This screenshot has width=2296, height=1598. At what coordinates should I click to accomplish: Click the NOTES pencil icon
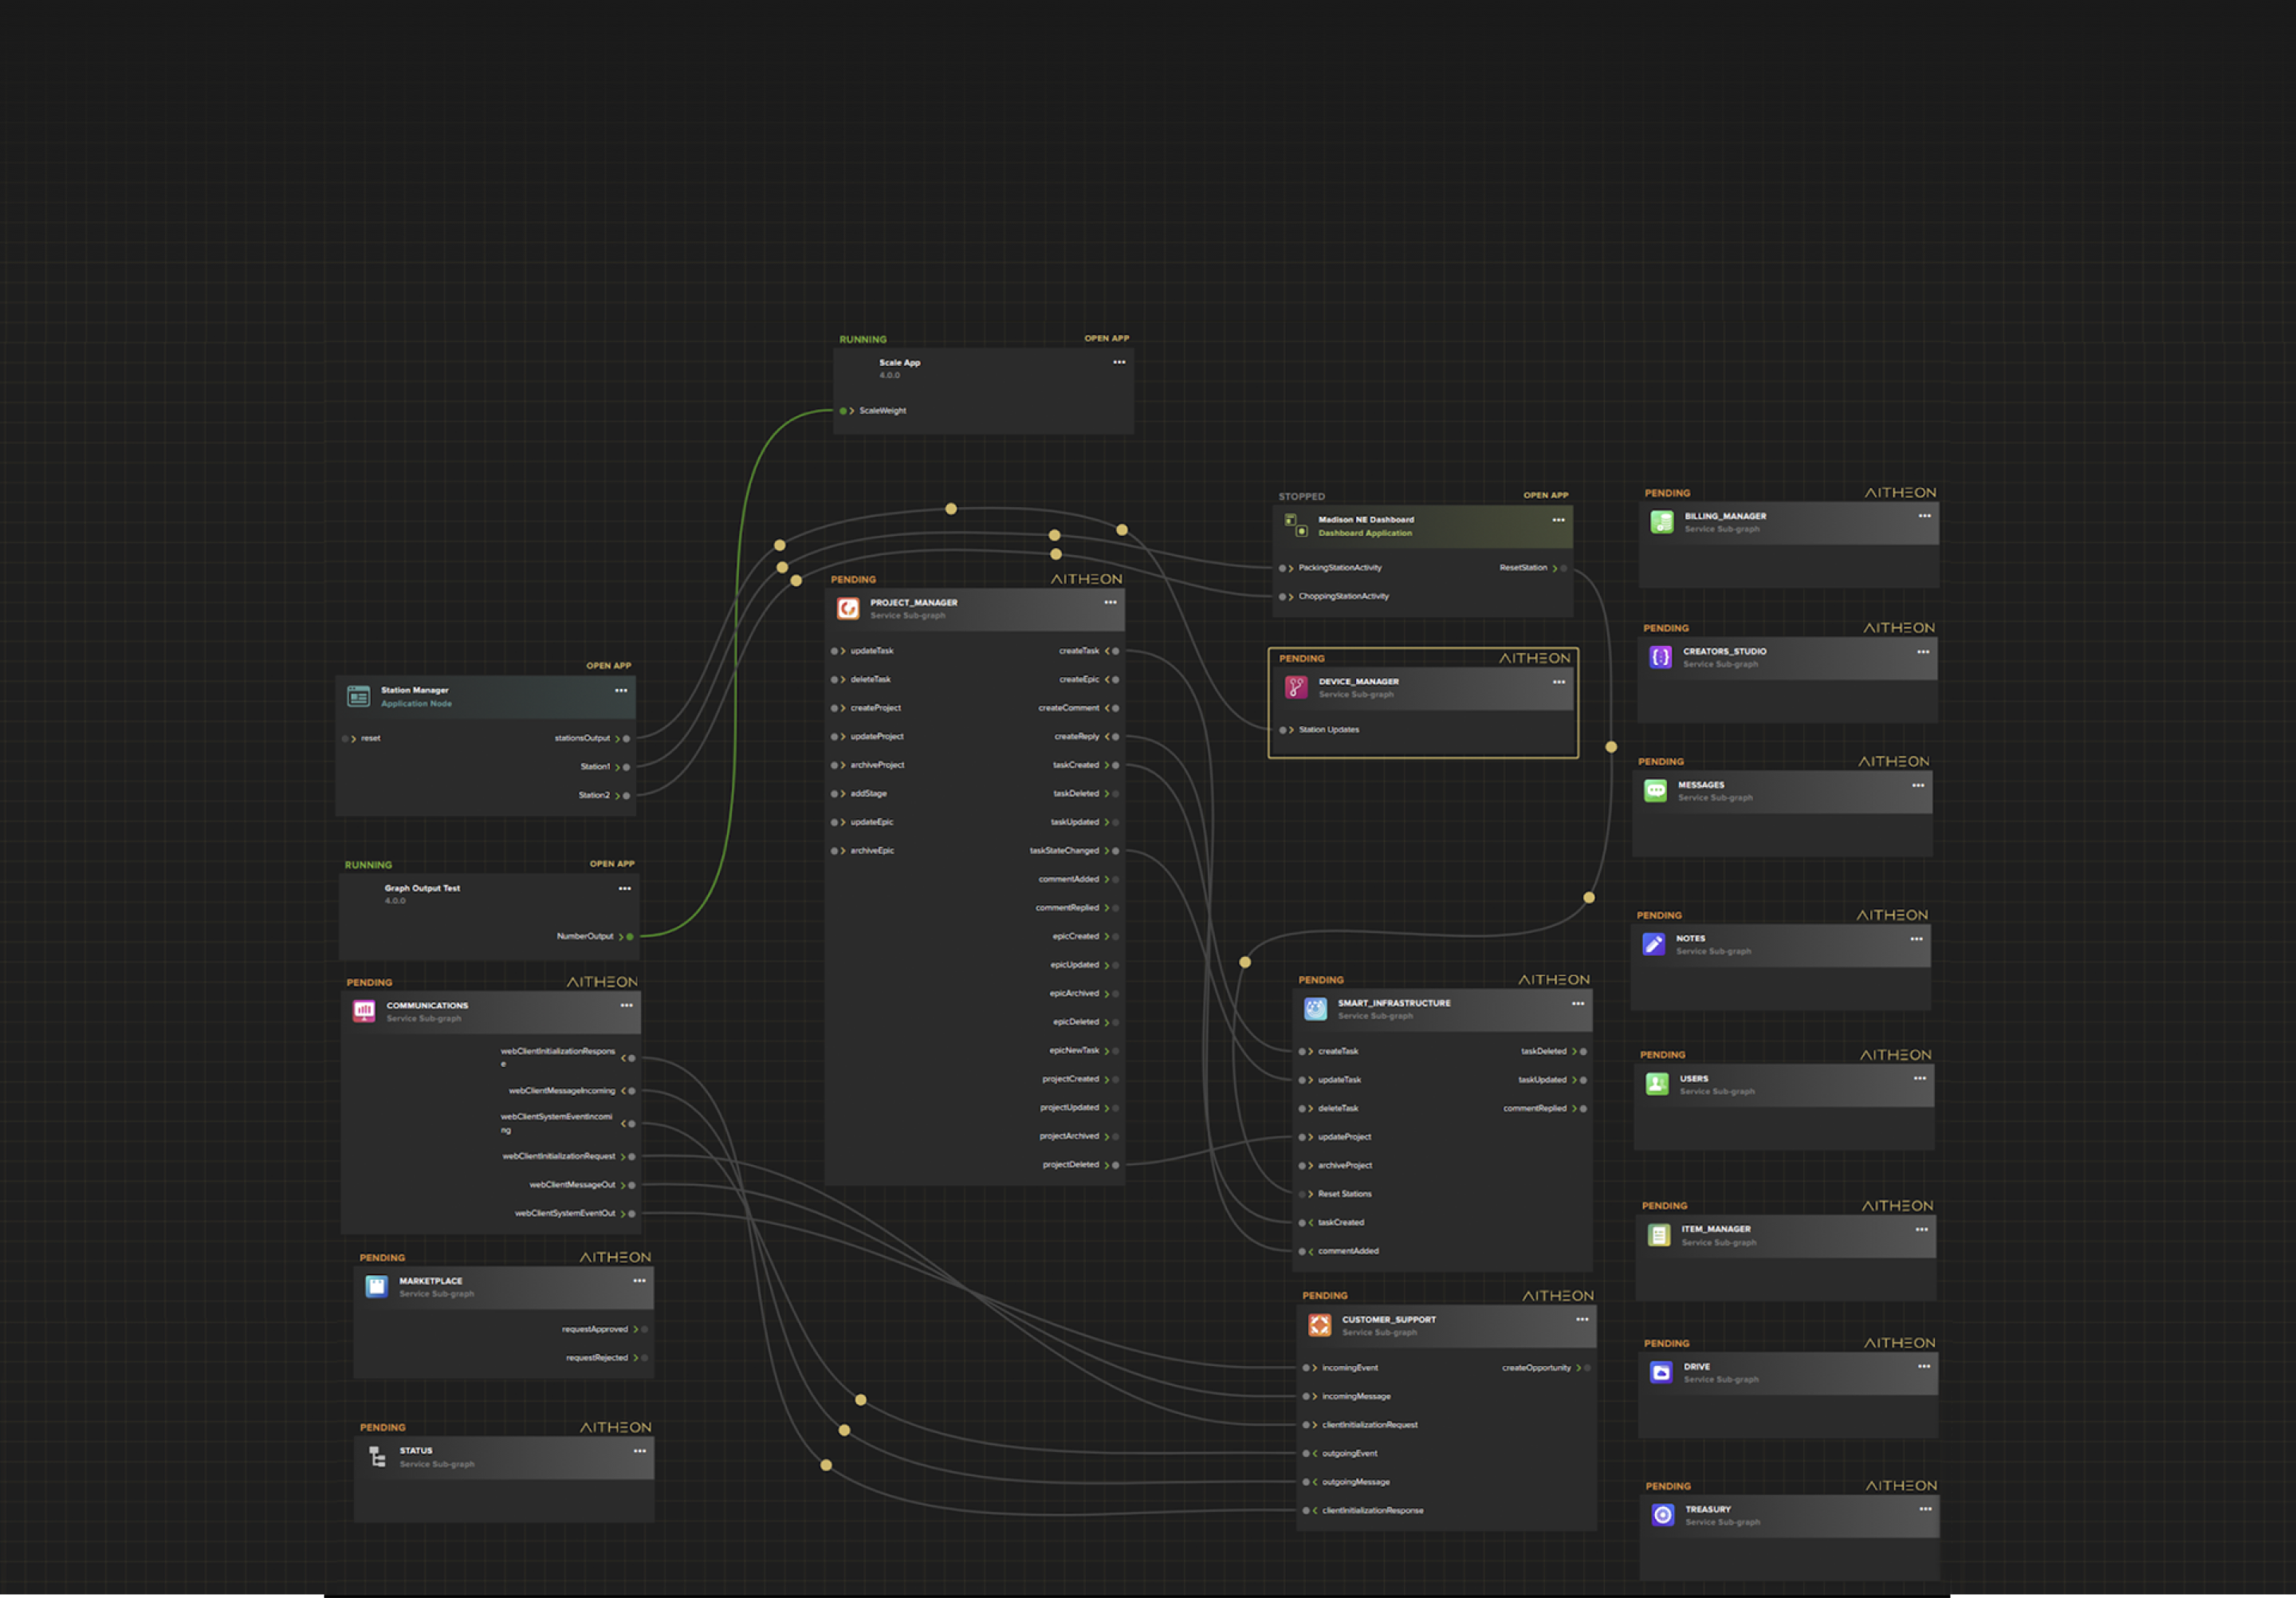point(1654,944)
